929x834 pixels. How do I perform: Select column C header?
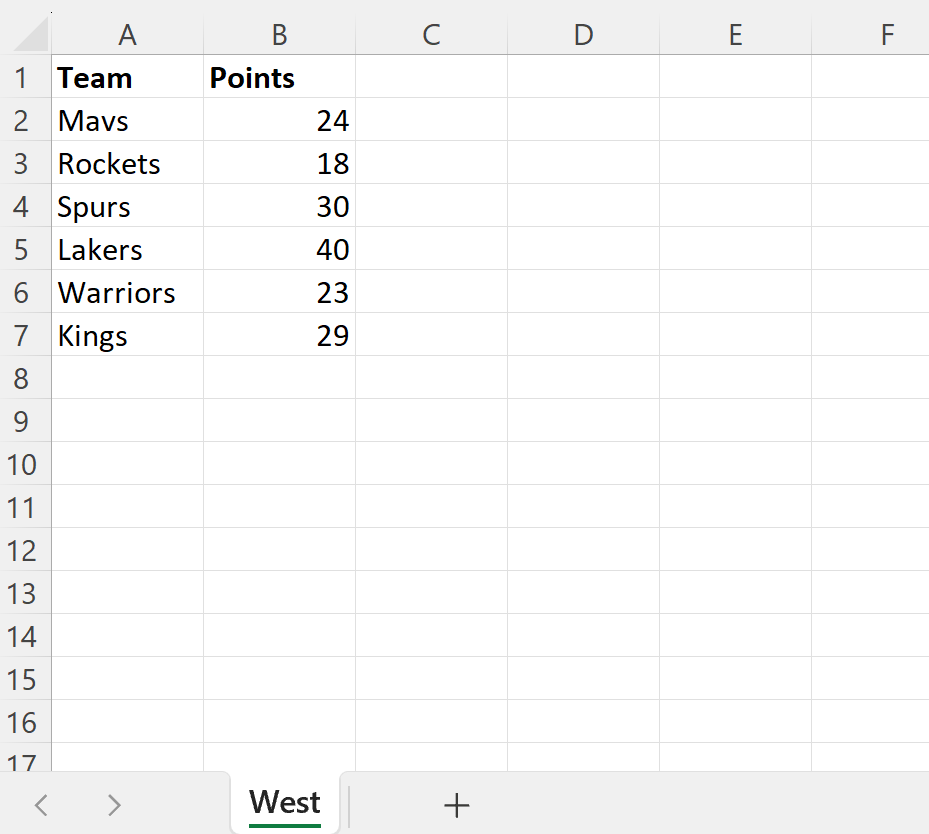pyautogui.click(x=431, y=35)
